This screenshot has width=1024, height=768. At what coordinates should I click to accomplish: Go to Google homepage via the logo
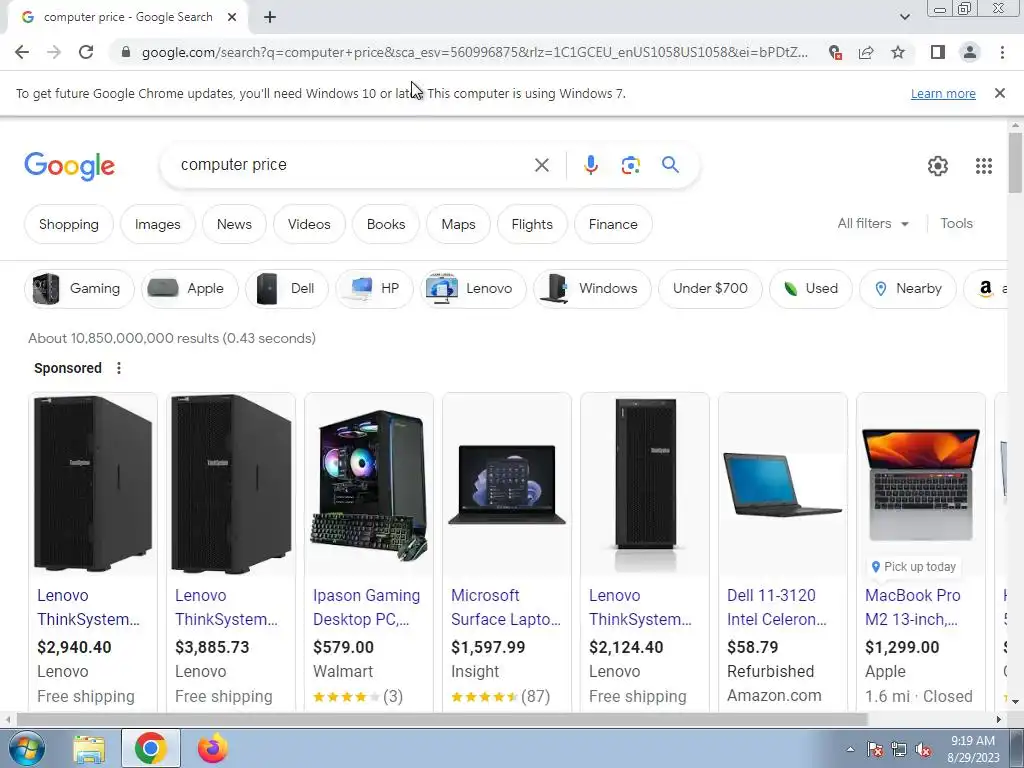click(x=69, y=166)
